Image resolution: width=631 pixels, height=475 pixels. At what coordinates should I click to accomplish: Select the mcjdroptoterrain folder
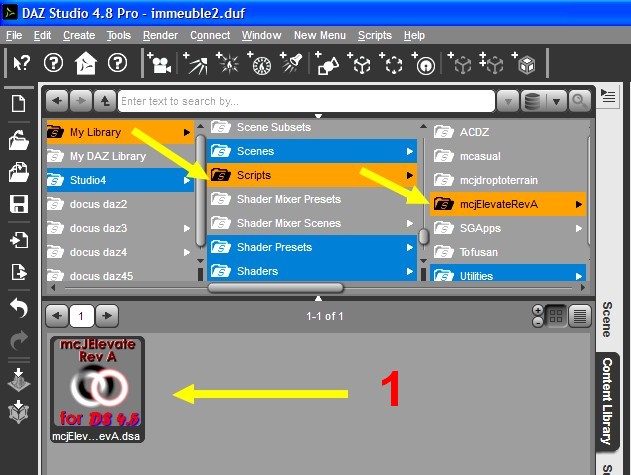coord(508,180)
